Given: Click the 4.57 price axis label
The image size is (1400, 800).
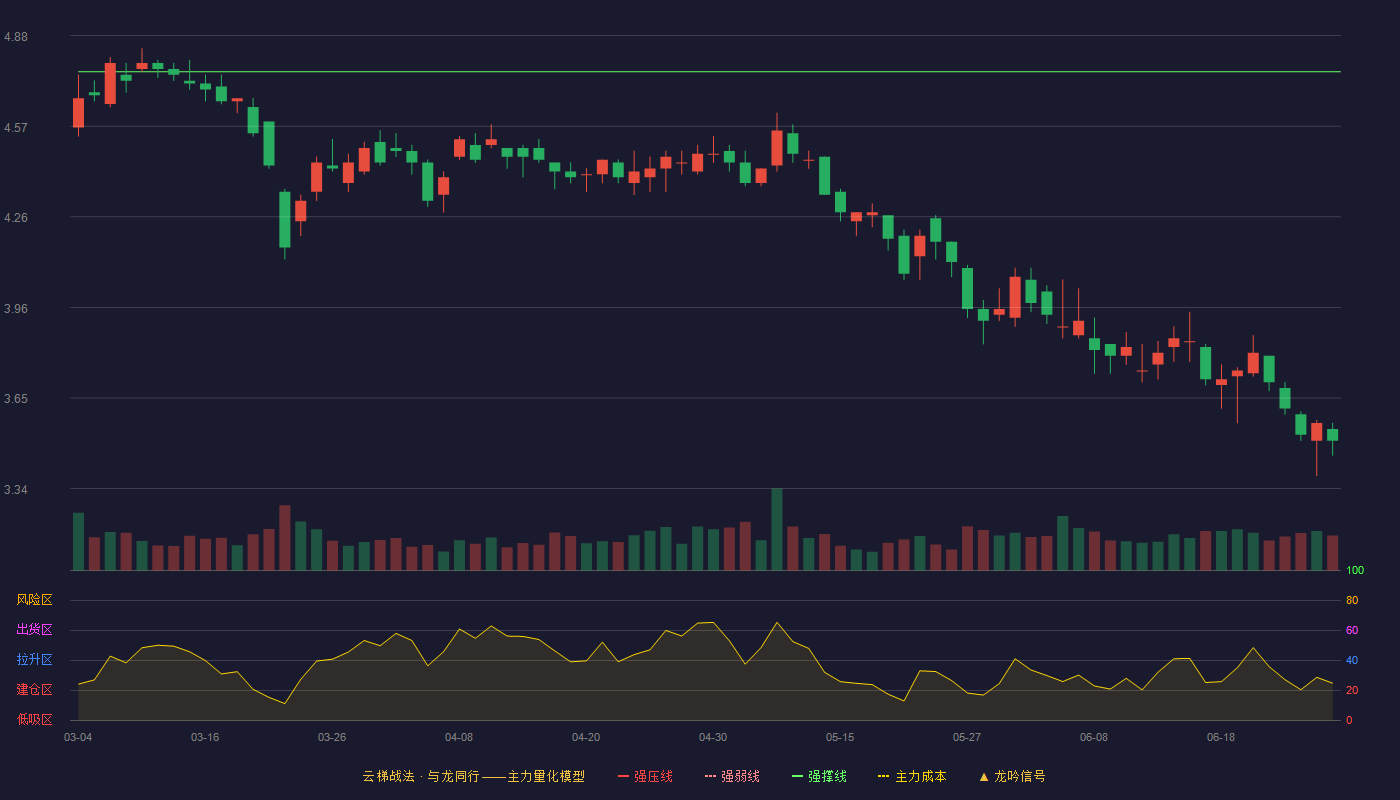Looking at the screenshot, I should [16, 128].
